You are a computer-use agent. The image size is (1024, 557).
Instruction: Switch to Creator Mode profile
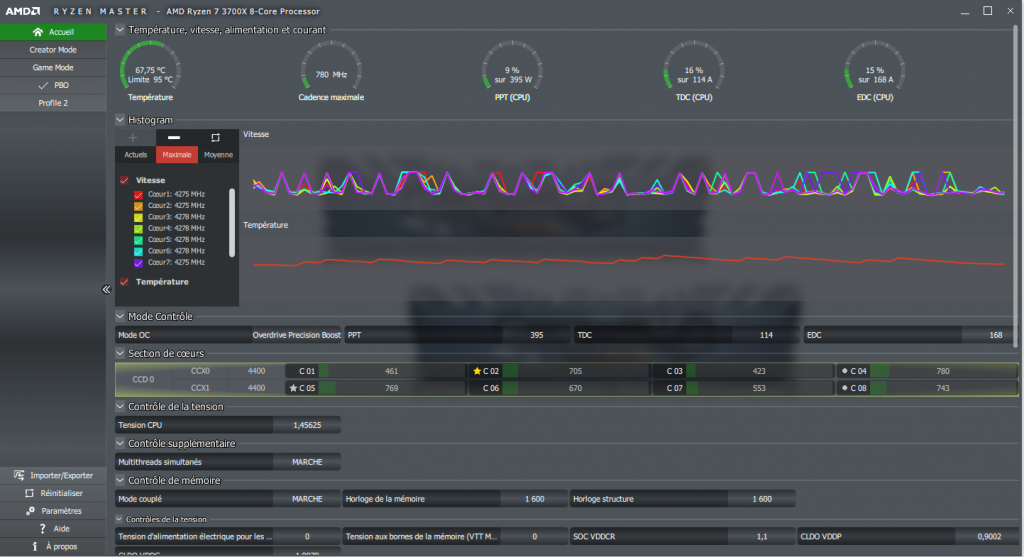point(53,50)
